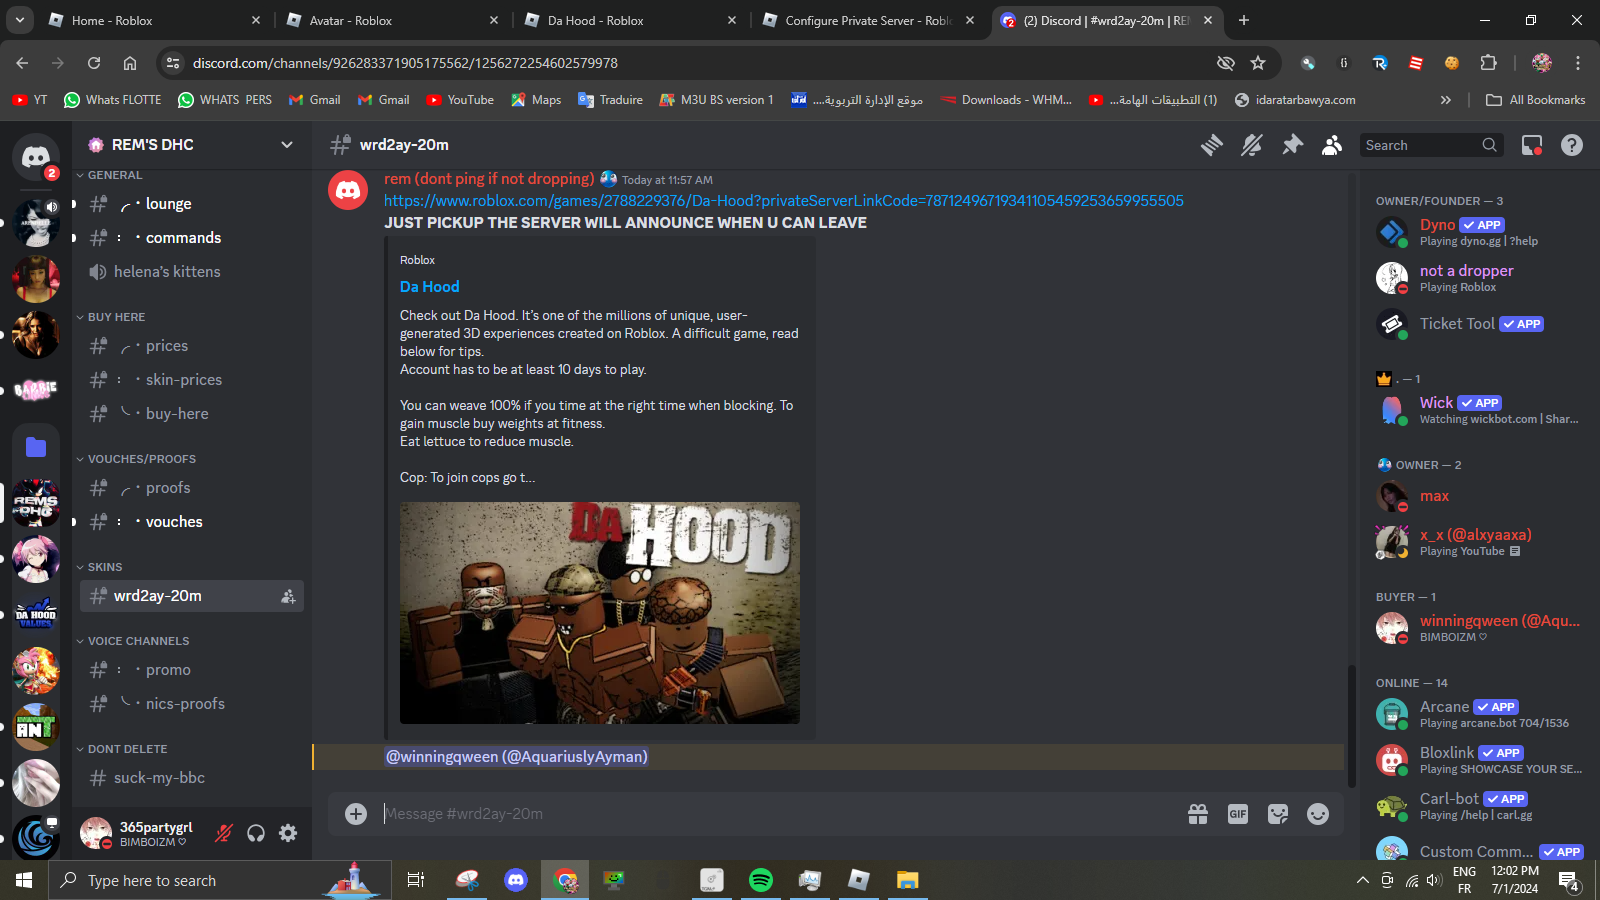Screen dimensions: 1600x900
Task: Reload the Discord page
Action: (x=94, y=63)
